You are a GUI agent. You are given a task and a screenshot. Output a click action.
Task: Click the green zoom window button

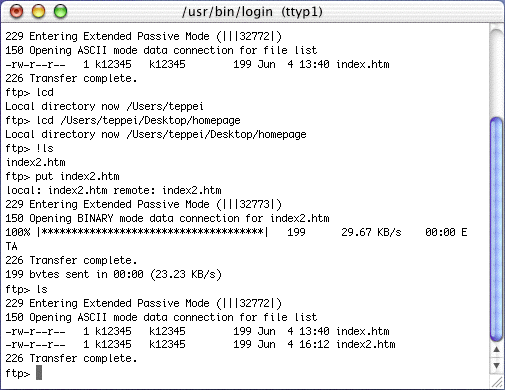[60, 12]
